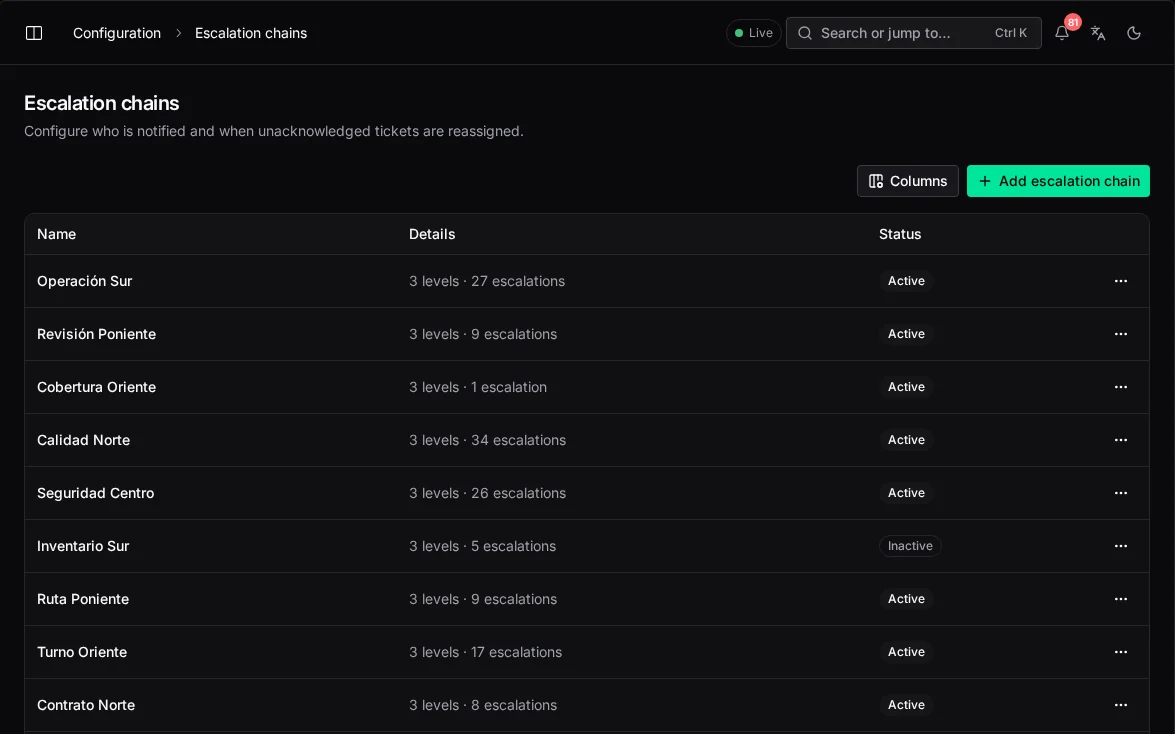Click the Inactive badge for Inventario Sur

point(910,546)
